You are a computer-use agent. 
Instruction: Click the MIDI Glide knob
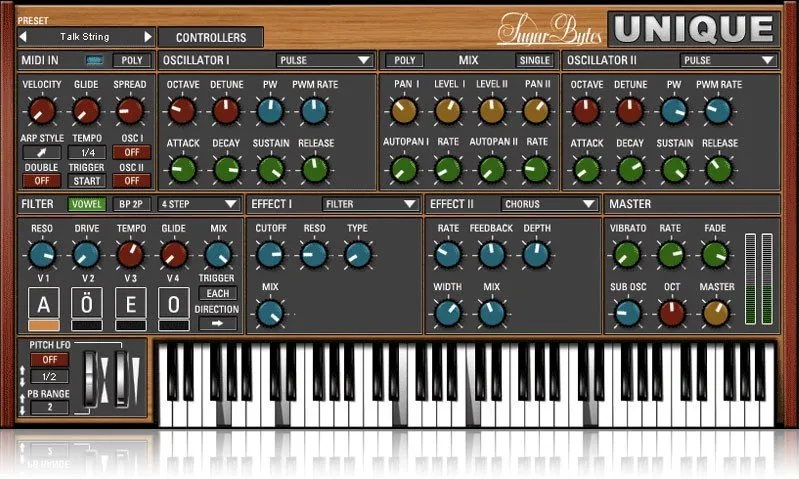tap(86, 111)
